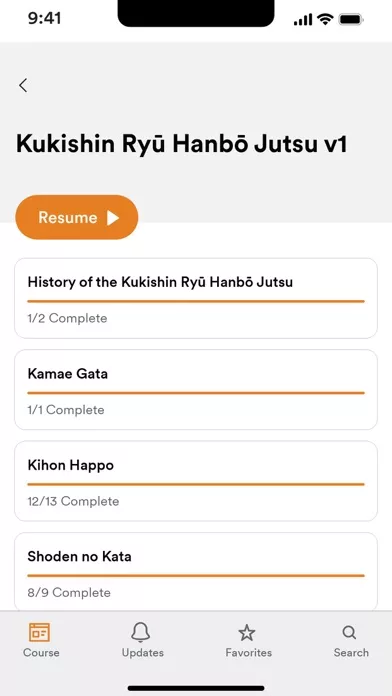Screen dimensions: 392x696
Task: Open Updates via the bell icon
Action: point(141,632)
